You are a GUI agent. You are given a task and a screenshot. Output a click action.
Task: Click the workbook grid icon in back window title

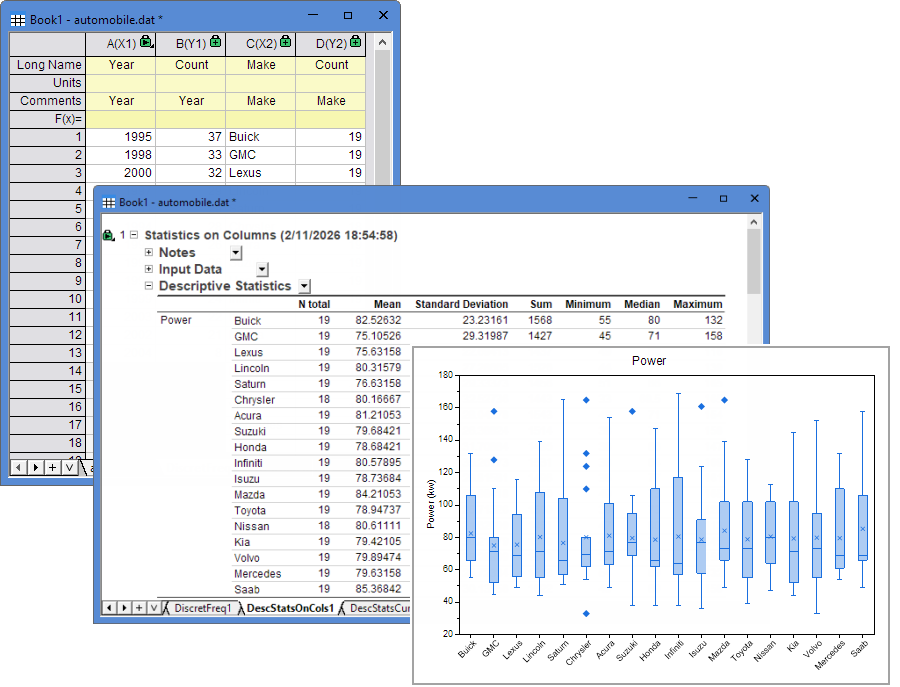point(18,20)
